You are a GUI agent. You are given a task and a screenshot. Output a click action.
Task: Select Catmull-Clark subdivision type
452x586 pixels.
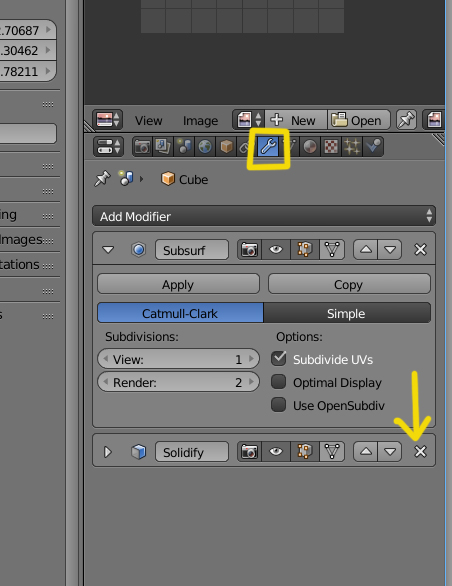point(180,313)
